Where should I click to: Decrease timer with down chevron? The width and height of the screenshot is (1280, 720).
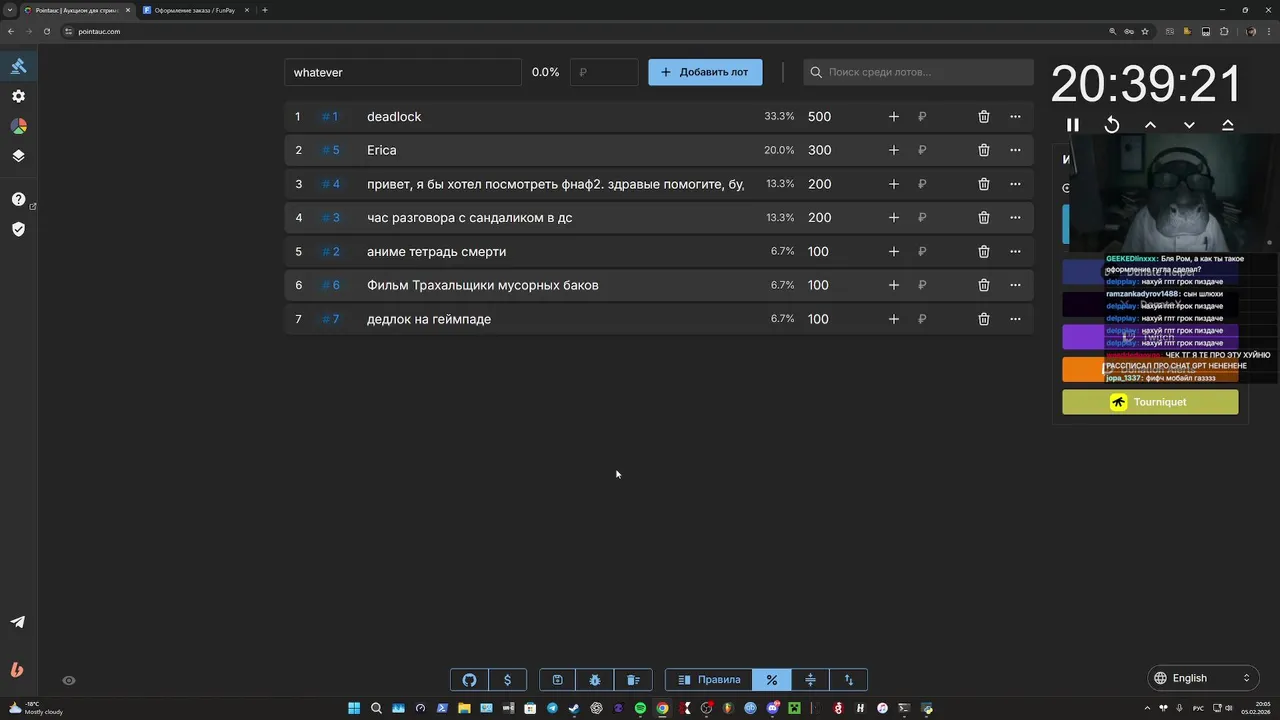(1189, 125)
